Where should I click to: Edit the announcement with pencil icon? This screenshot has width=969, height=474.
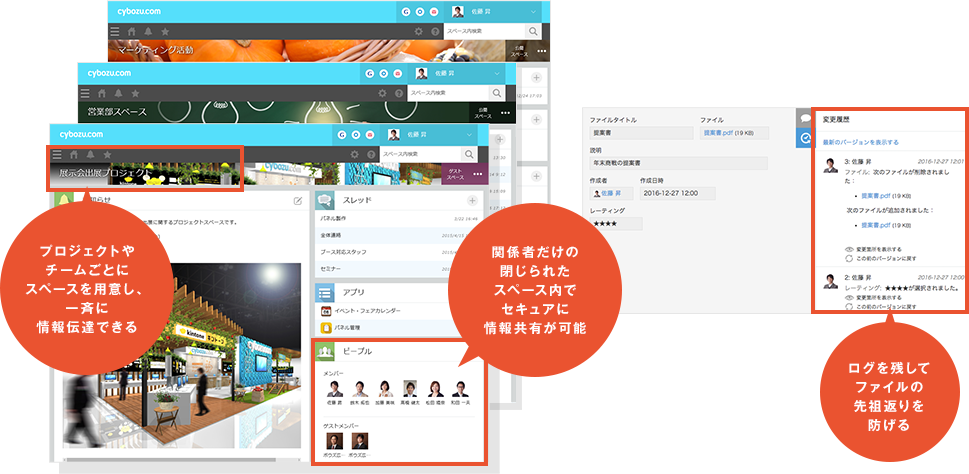click(298, 200)
